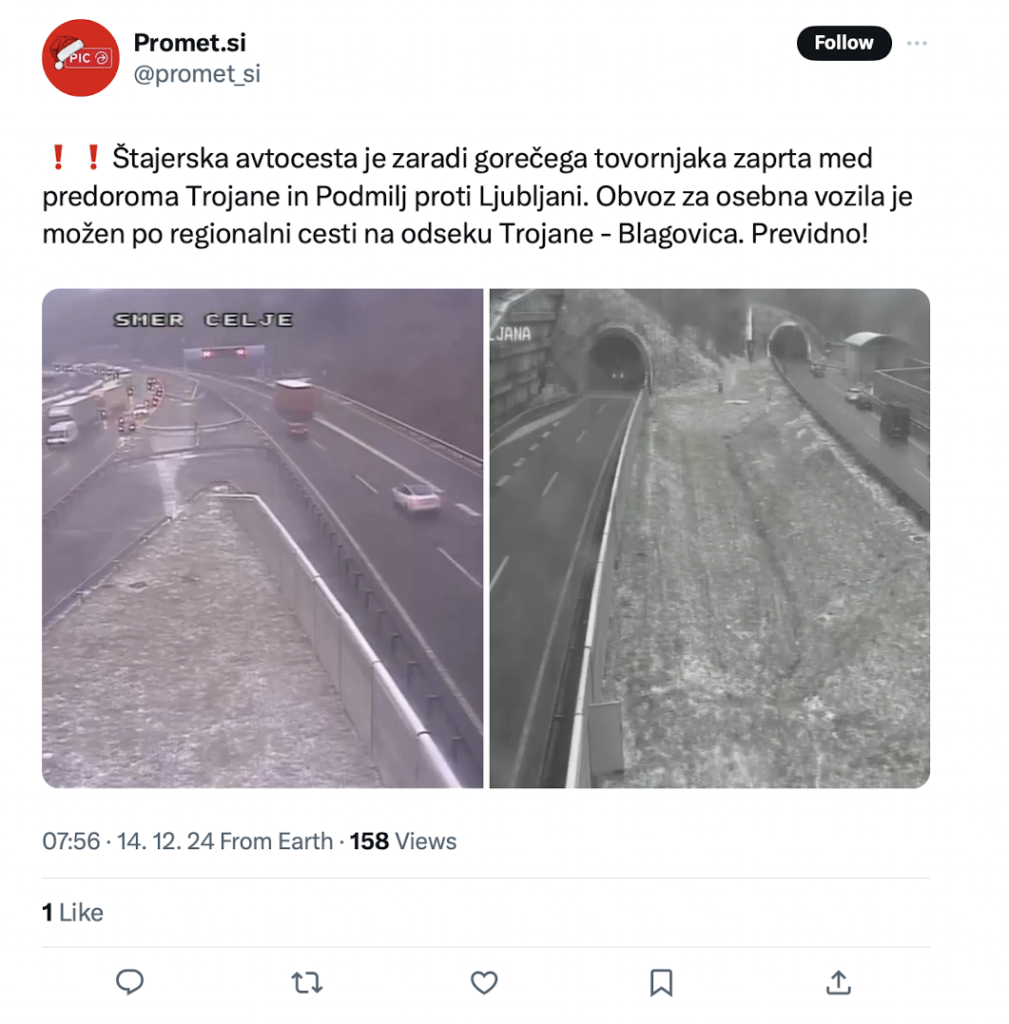Image resolution: width=1009 pixels, height=1024 pixels.
Task: Click the tweet text about Štajerska avtocesta
Action: point(477,196)
